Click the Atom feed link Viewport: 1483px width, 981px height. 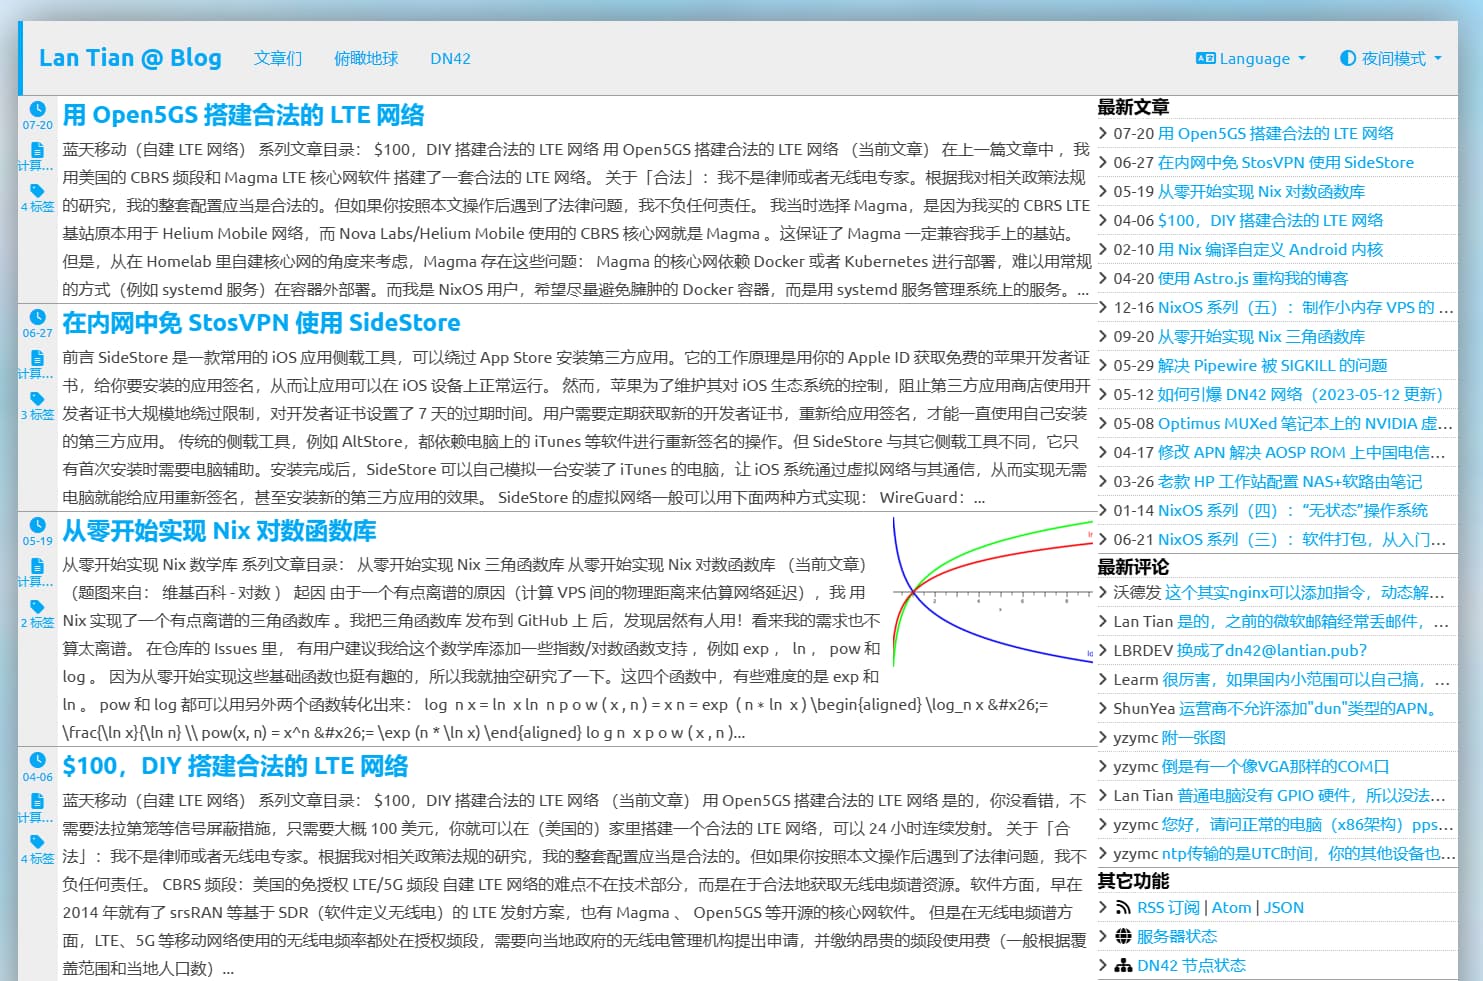tap(1231, 907)
